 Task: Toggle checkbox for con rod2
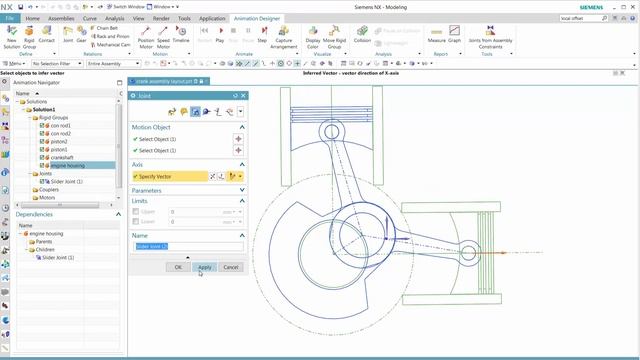42,133
